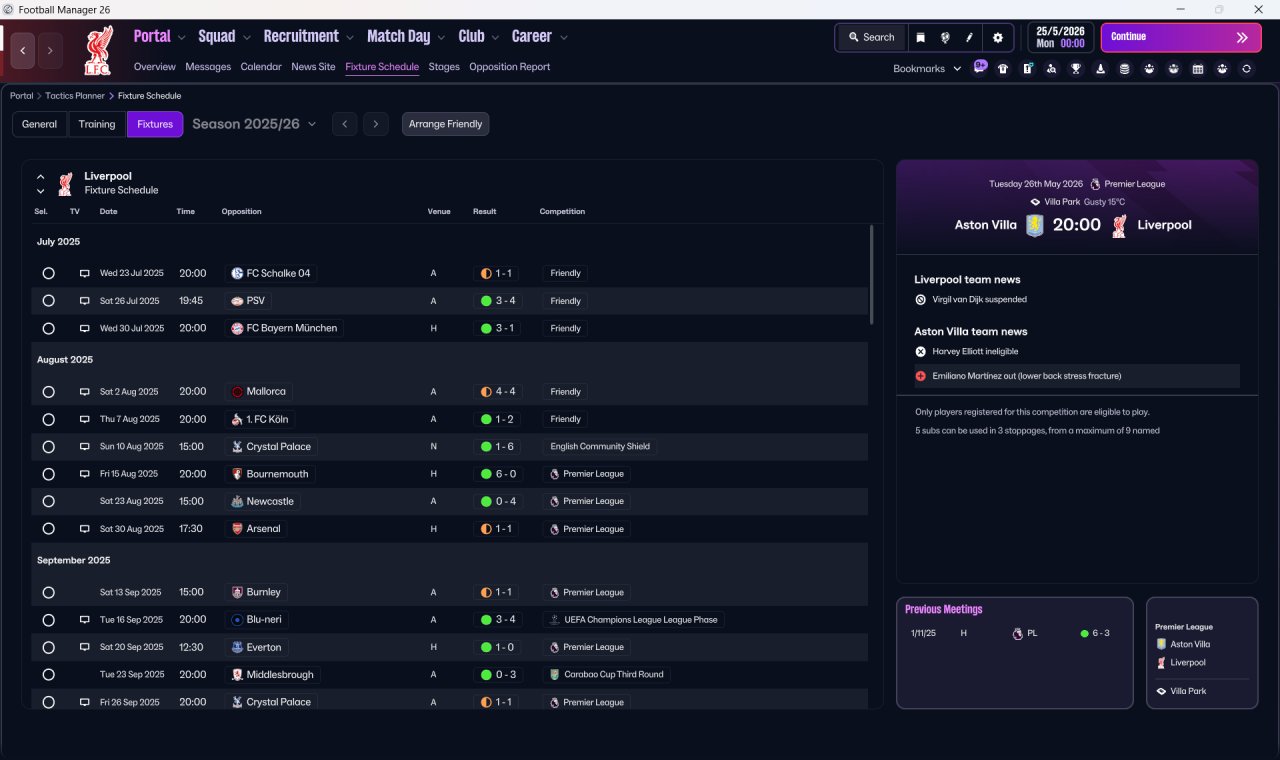
Task: Select the Middlesbrough fixture radio button
Action: (x=48, y=675)
